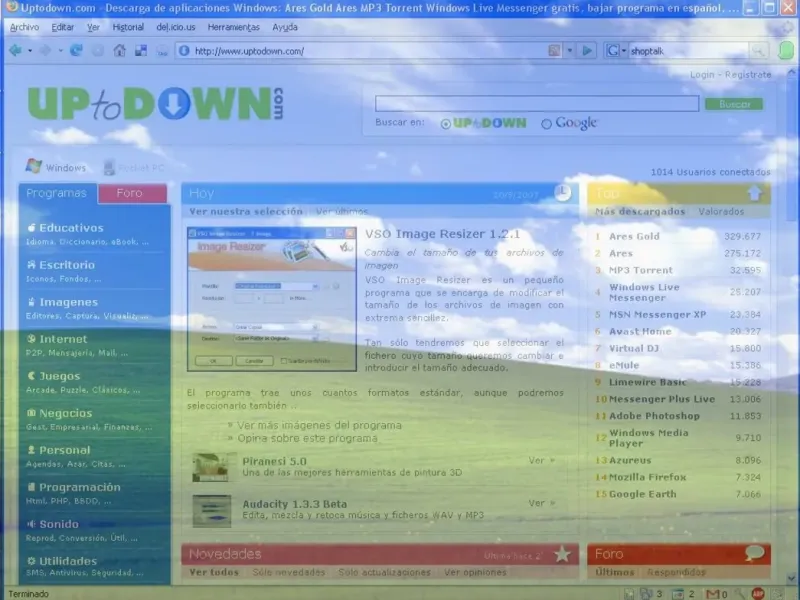Click the page vertical scrollbar
This screenshot has height=600, width=800.
click(x=791, y=326)
